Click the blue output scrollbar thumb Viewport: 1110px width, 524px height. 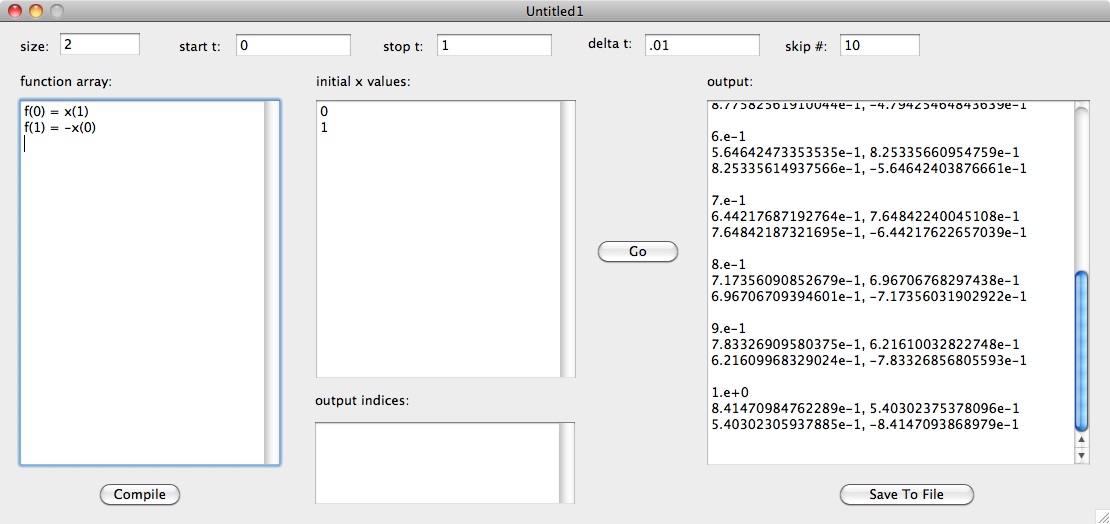pos(1080,350)
